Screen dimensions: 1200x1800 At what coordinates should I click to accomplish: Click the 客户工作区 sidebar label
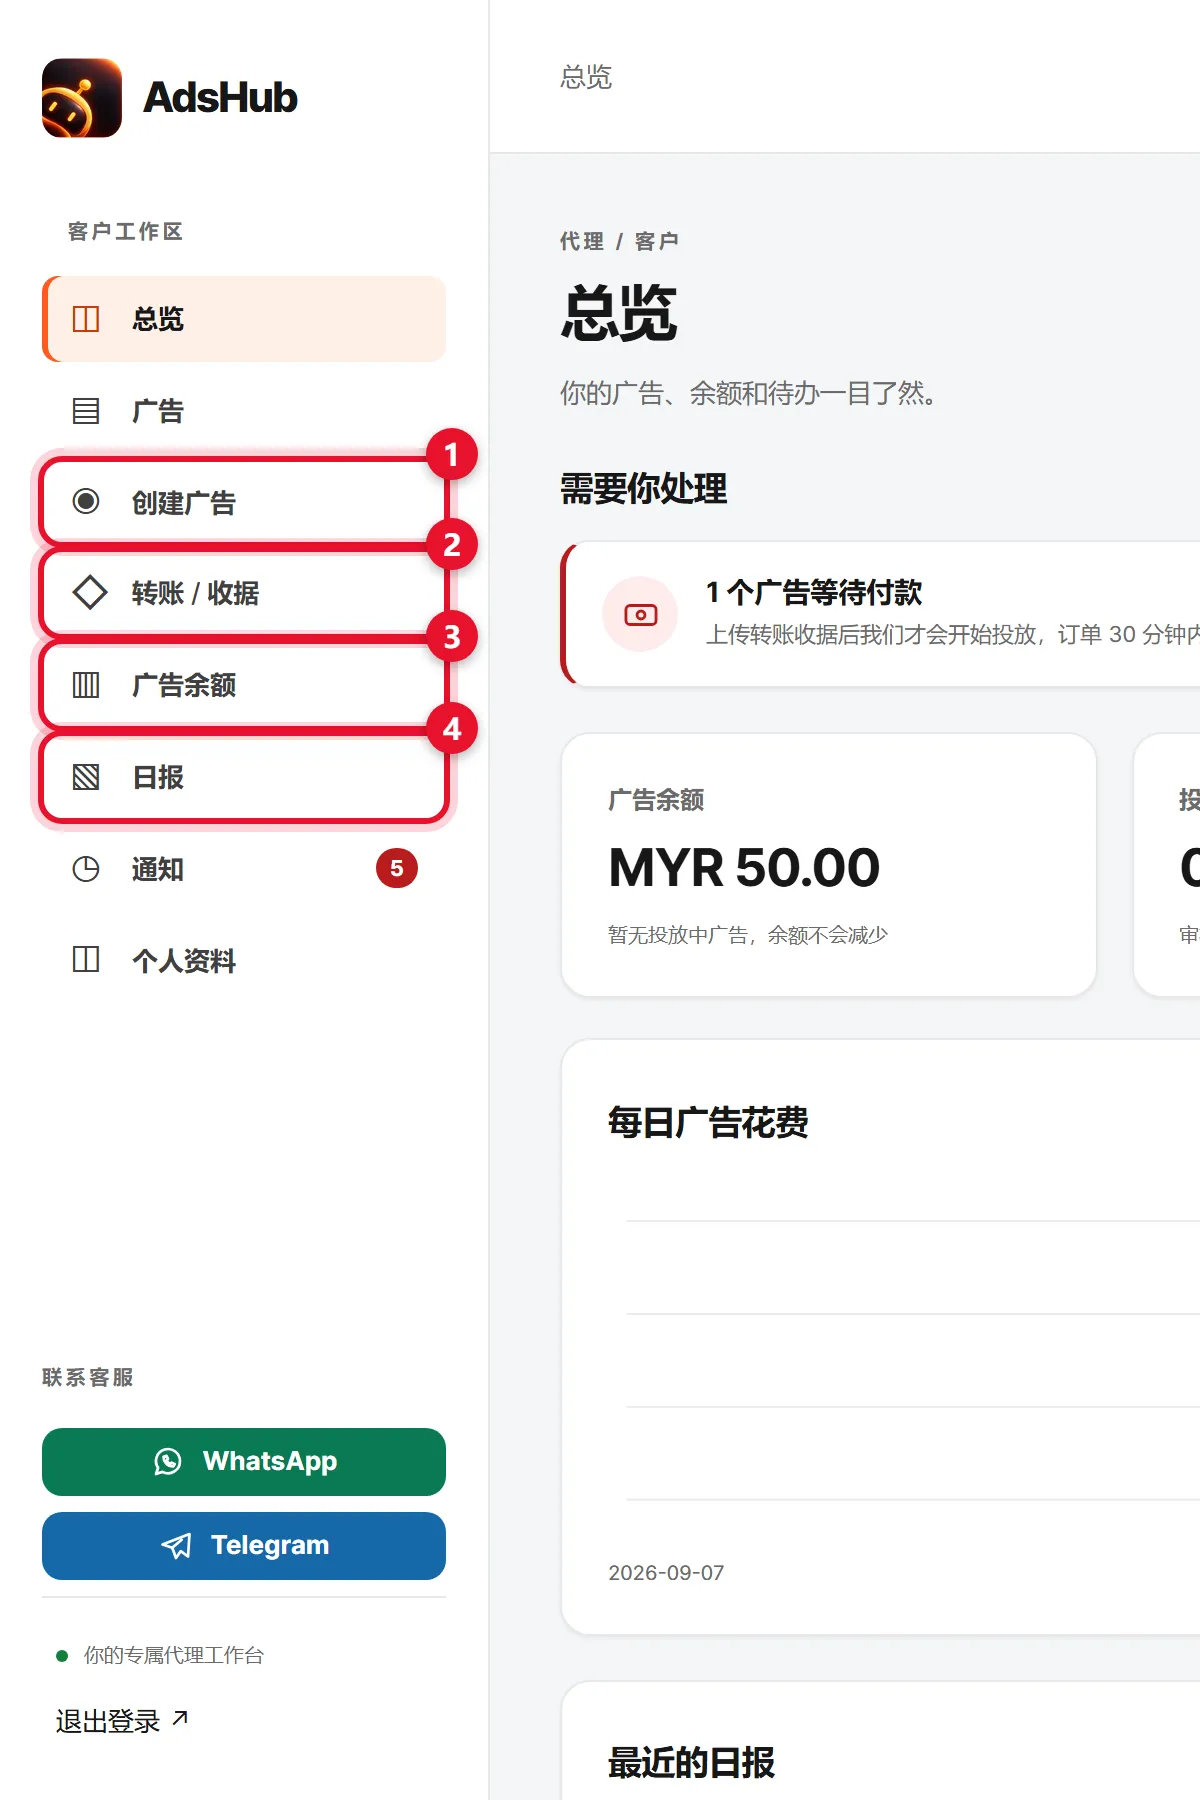(125, 231)
